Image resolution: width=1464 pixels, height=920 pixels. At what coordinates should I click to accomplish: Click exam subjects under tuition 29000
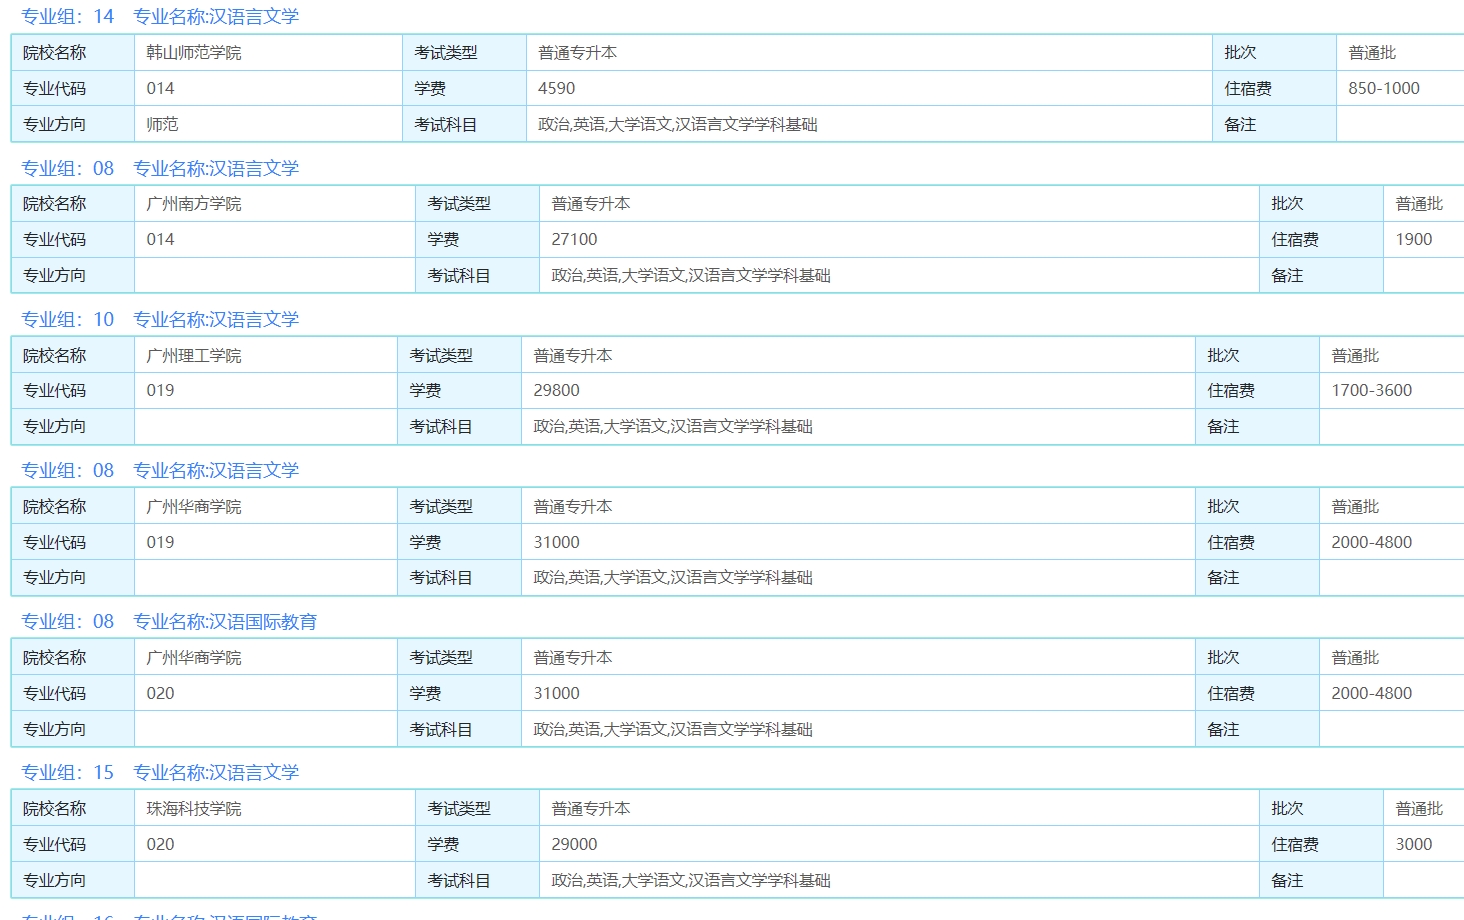coord(691,880)
